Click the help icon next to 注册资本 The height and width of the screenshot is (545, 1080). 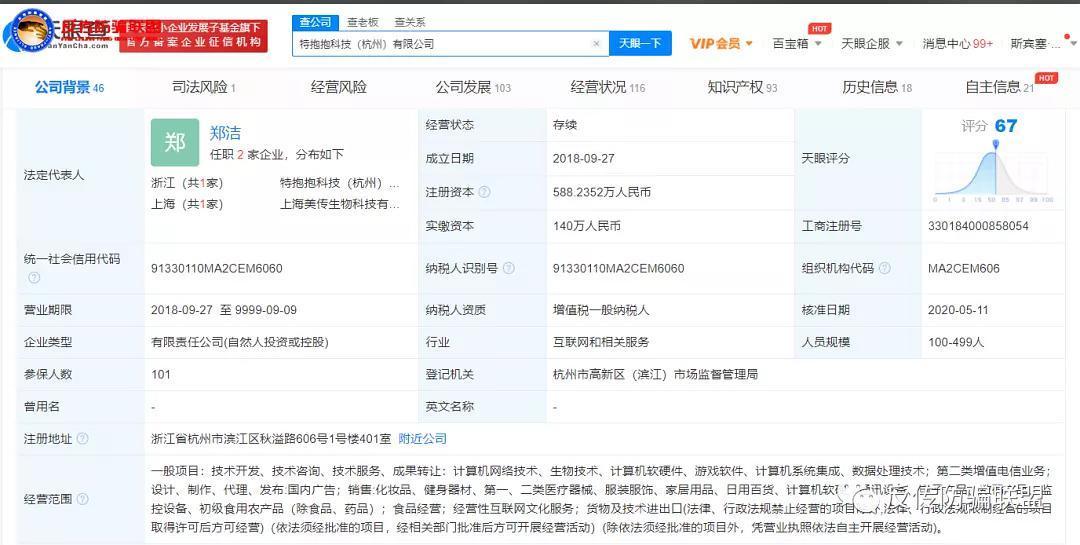(x=484, y=192)
